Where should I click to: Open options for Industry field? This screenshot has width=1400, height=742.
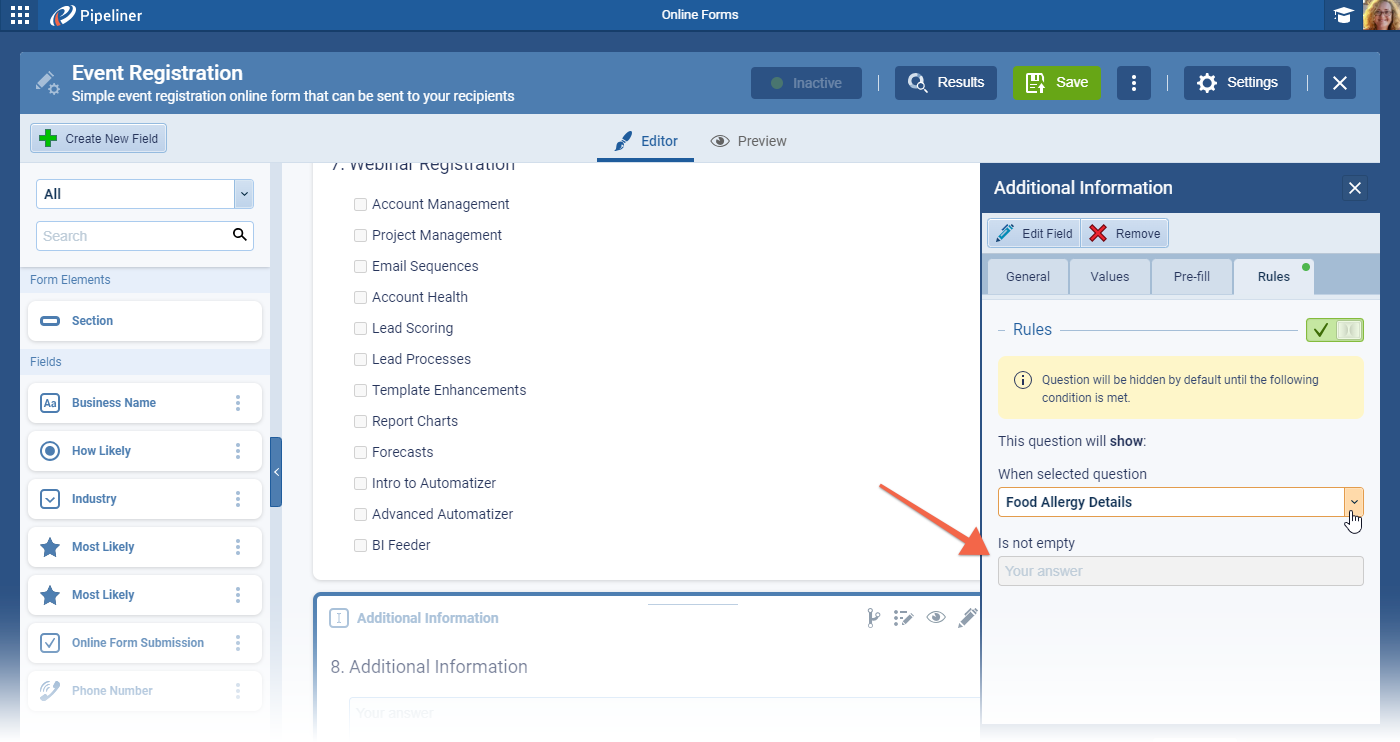238,499
